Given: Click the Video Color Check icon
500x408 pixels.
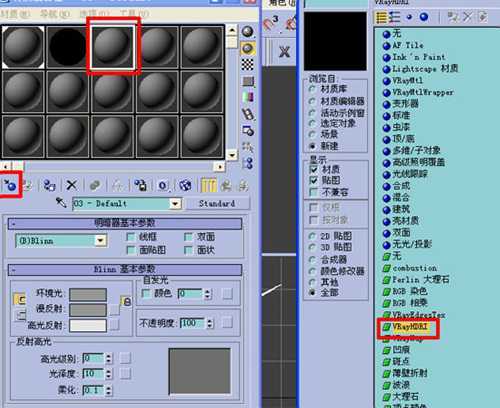Looking at the screenshot, I should pos(248,97).
